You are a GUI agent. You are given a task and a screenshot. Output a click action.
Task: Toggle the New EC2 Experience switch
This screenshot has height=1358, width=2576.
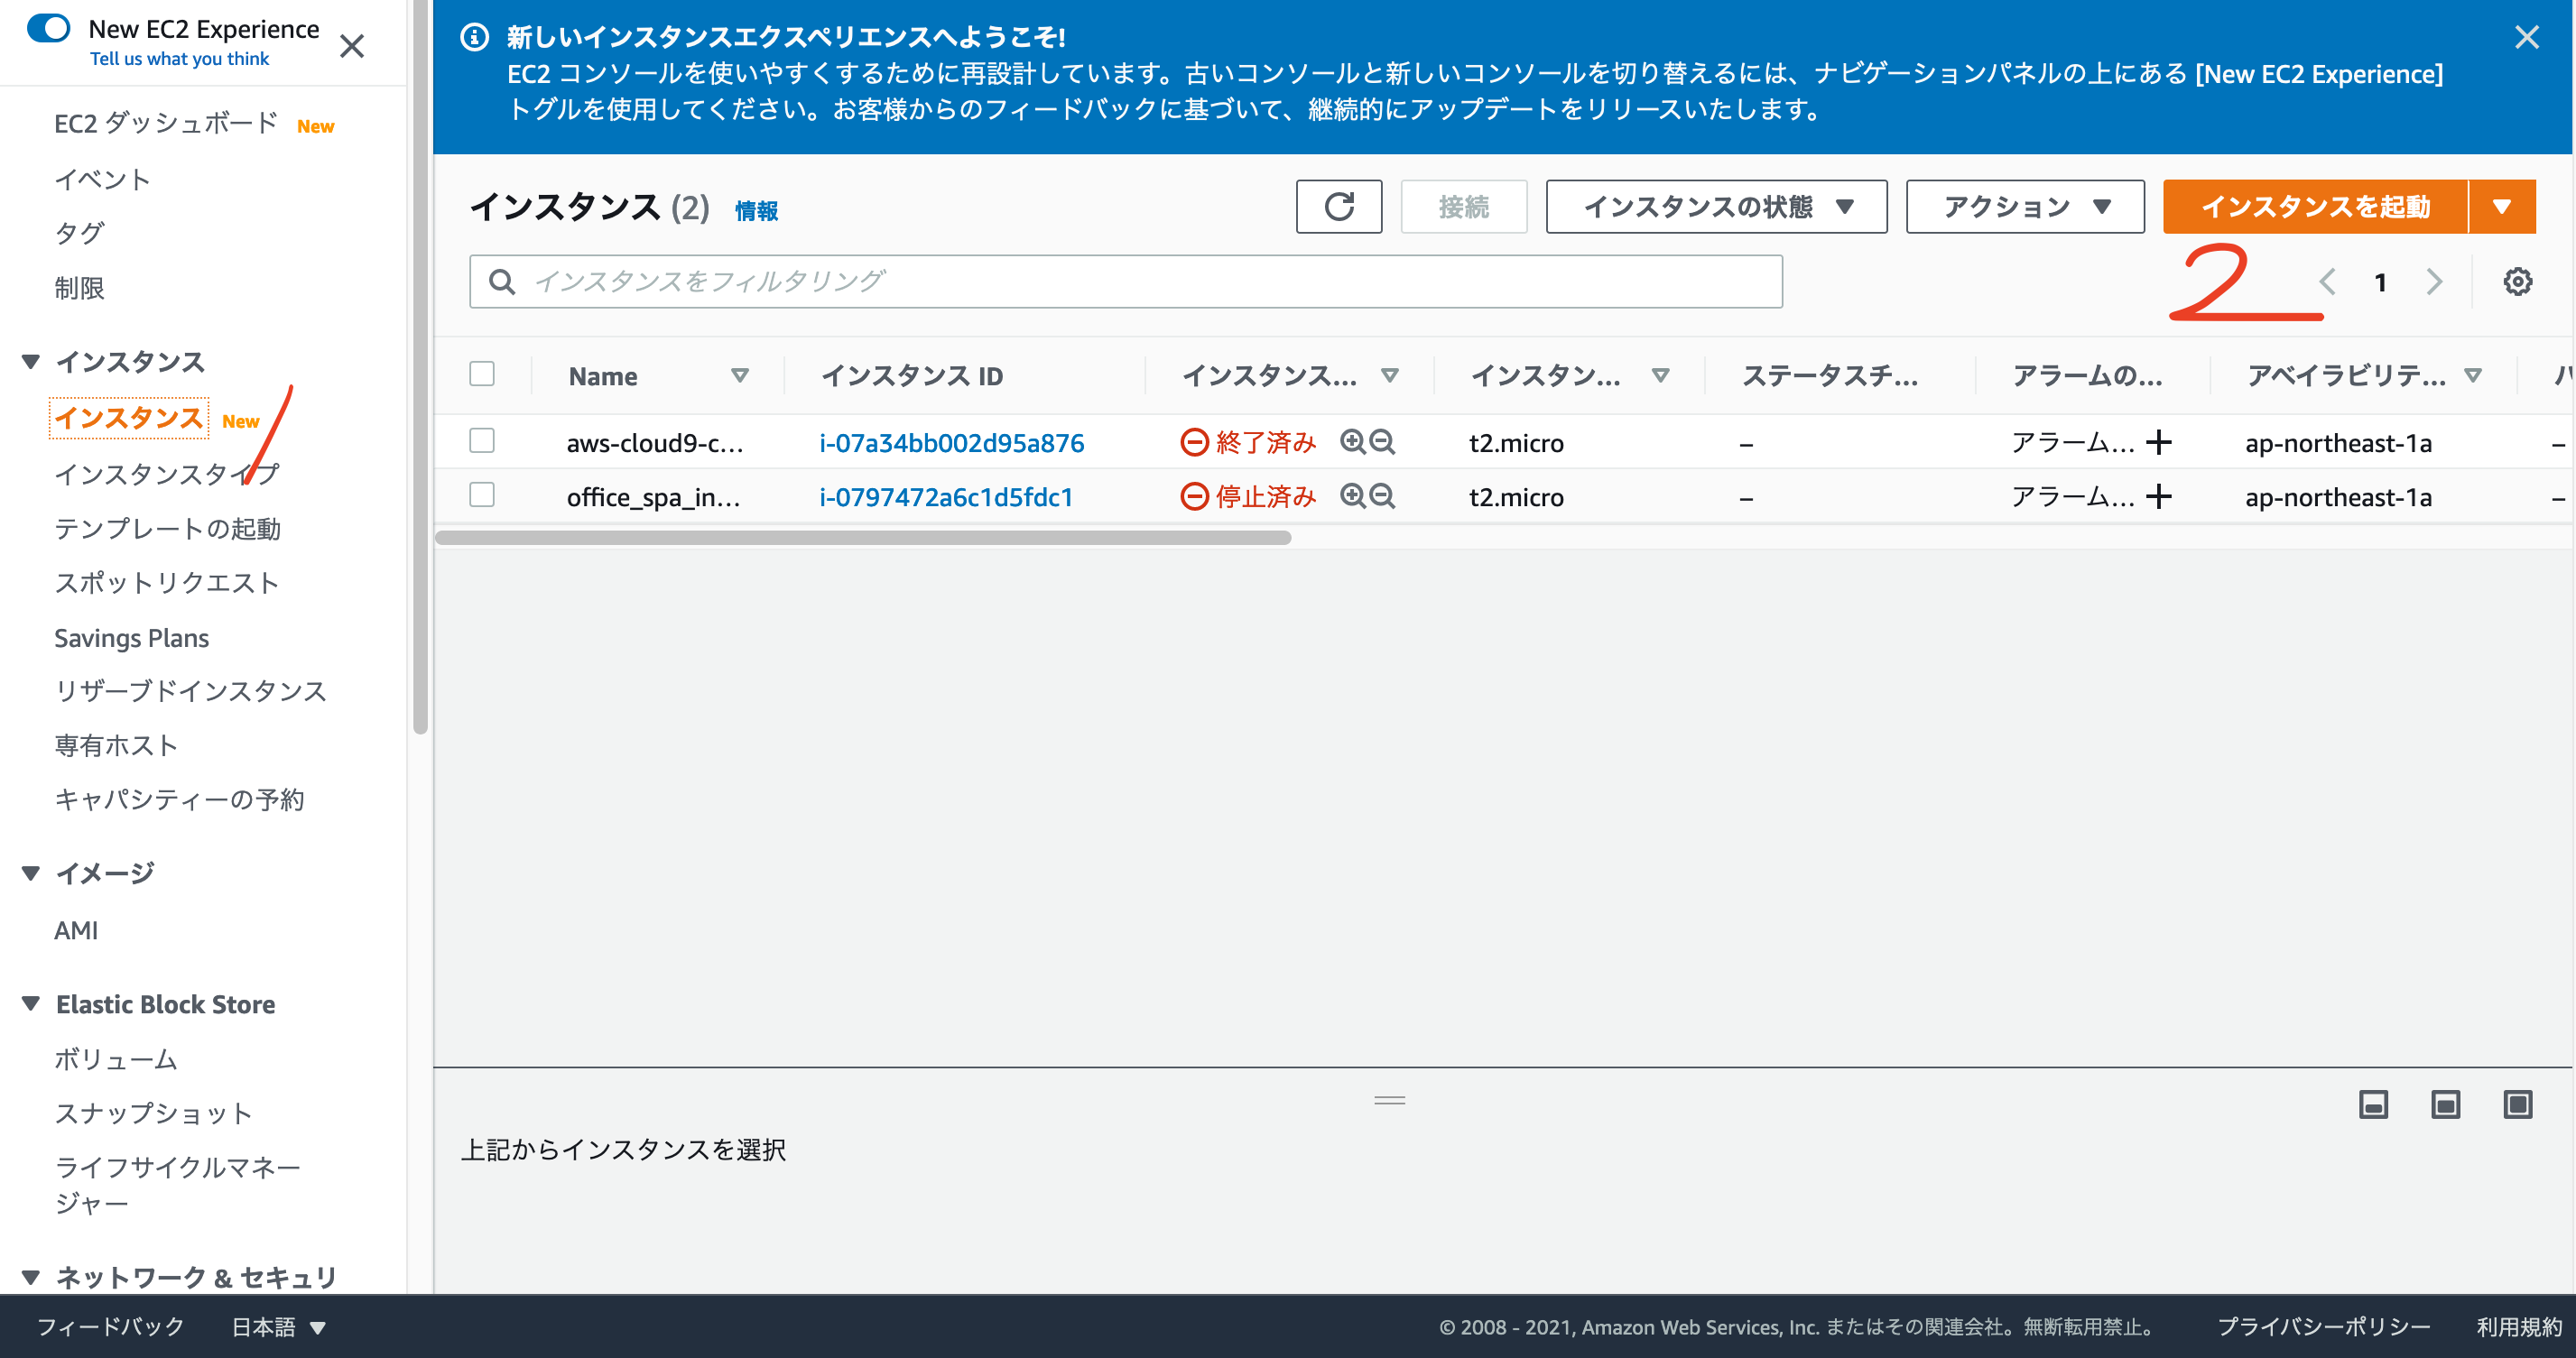click(x=49, y=29)
